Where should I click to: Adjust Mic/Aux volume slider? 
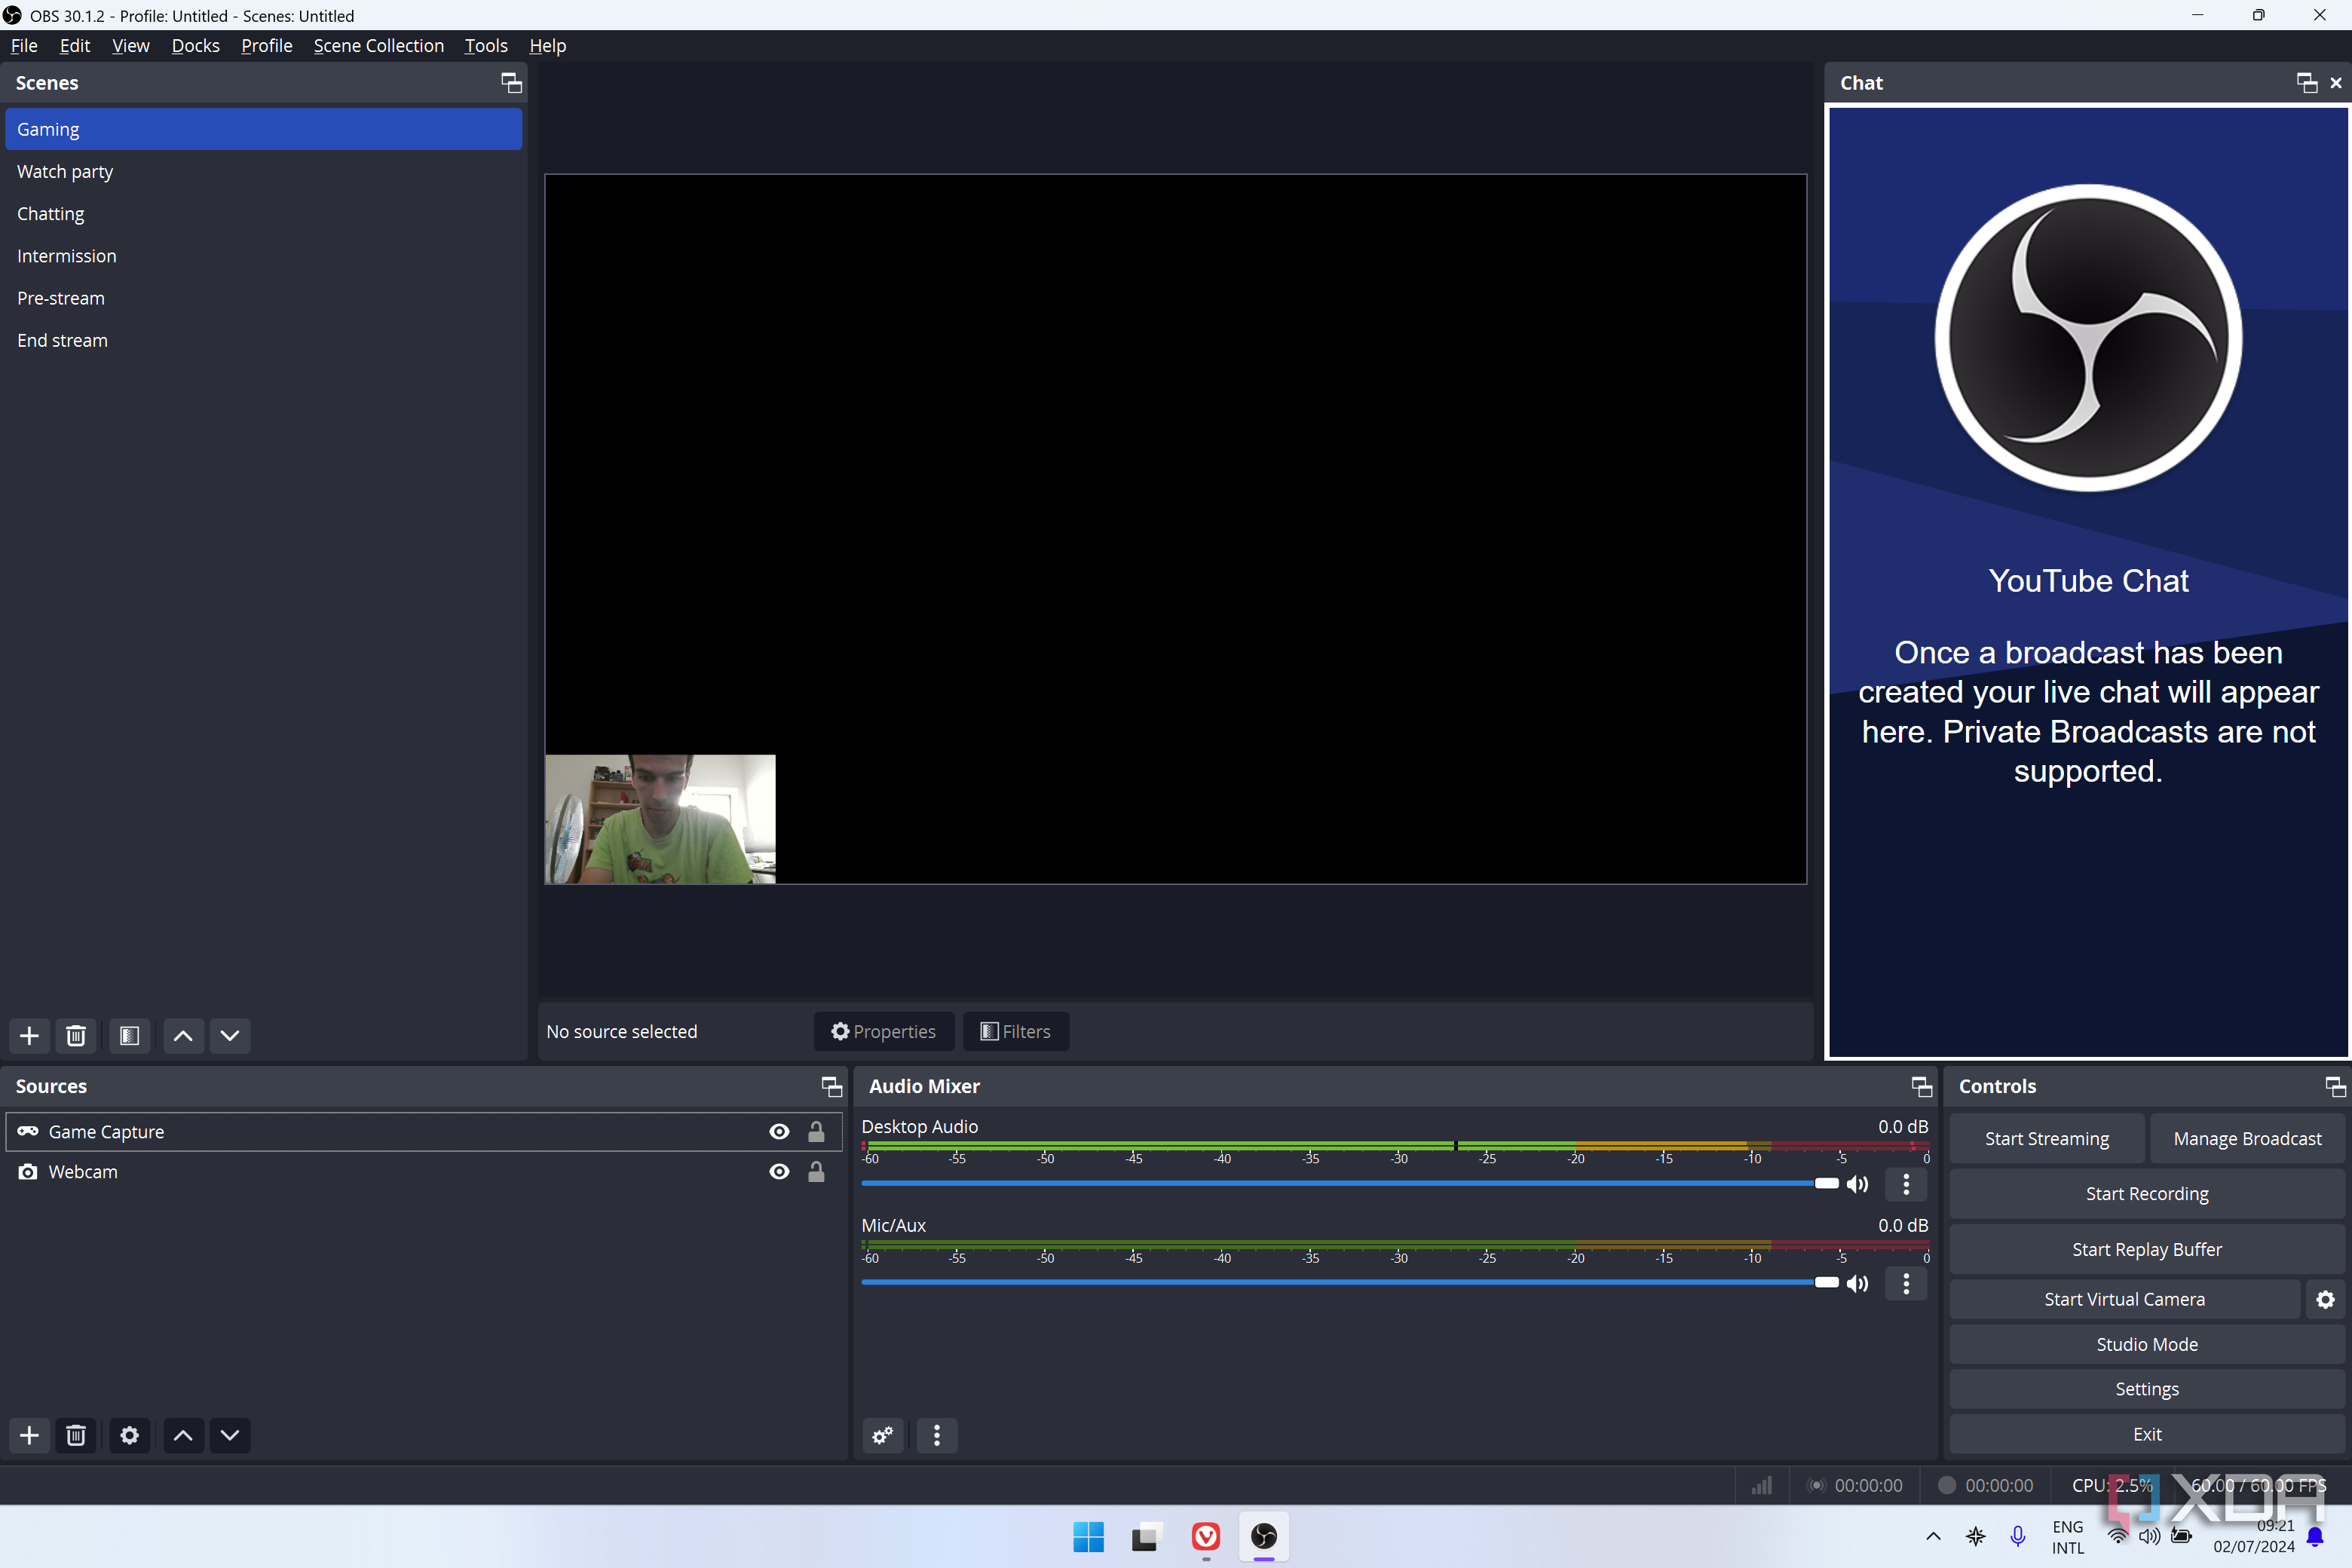[1350, 1283]
